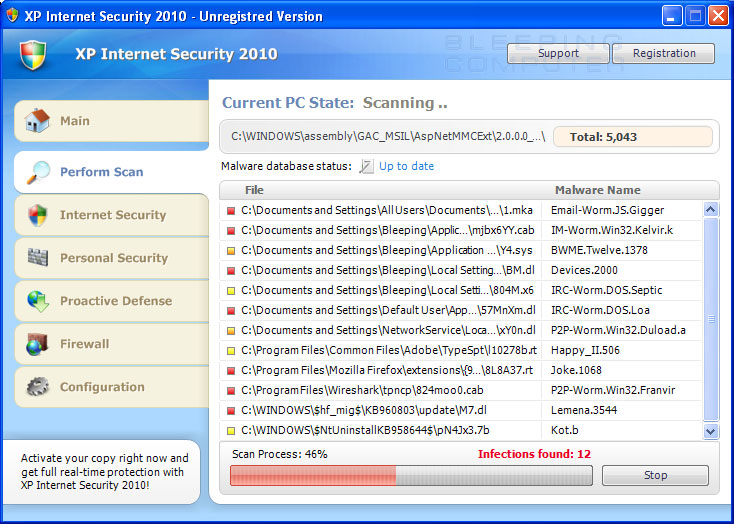Click yellow threat marker for Kot.b

(231, 431)
